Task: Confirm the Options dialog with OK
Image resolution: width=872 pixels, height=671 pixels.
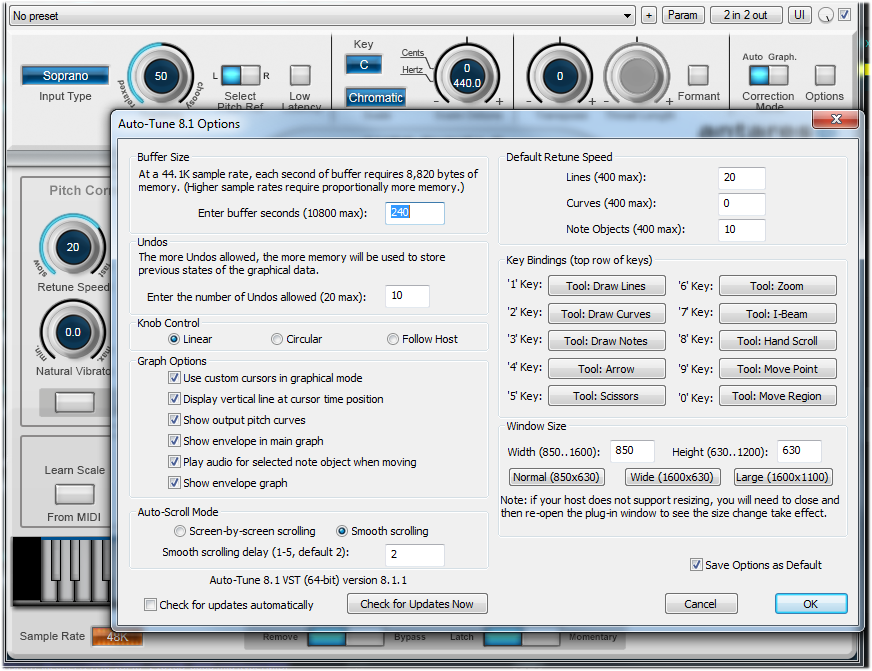Action: point(811,604)
